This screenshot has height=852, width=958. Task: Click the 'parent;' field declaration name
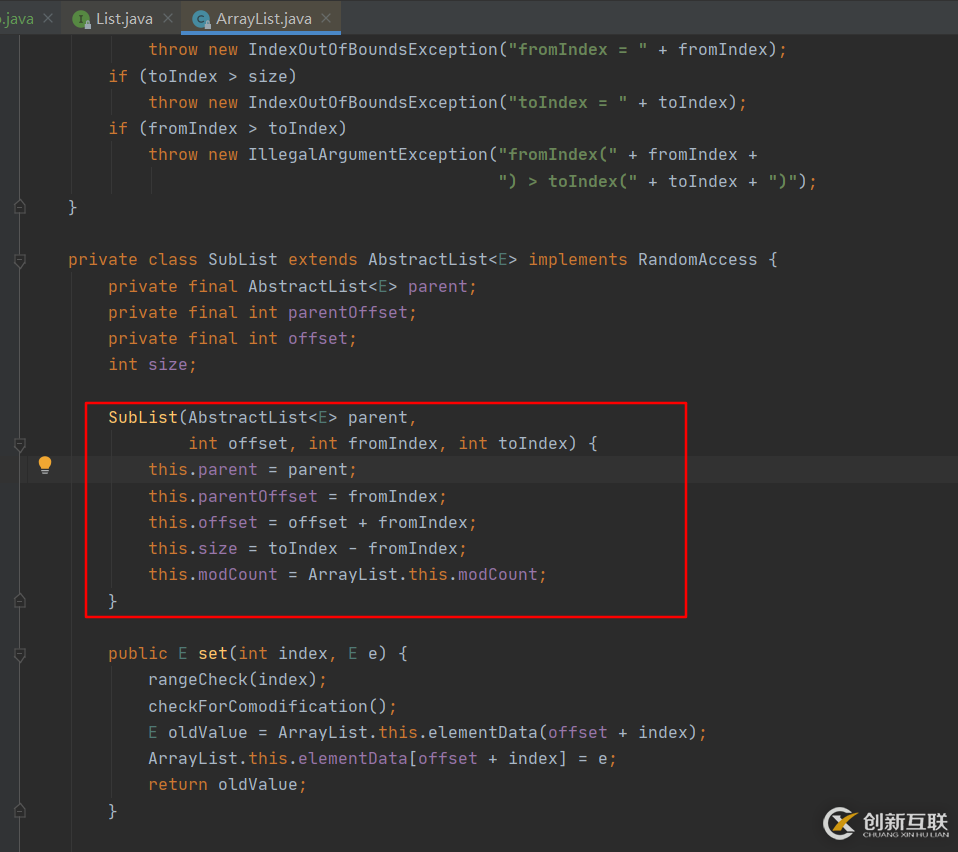click(x=442, y=286)
